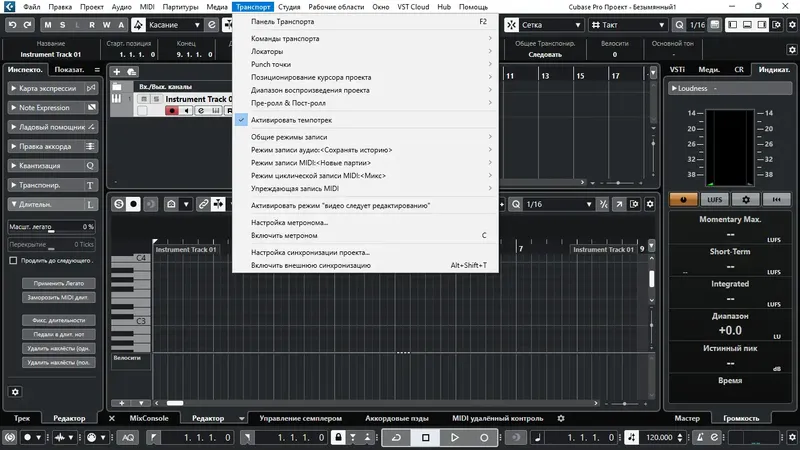Toggle lower zone visibility button

pos(747,24)
